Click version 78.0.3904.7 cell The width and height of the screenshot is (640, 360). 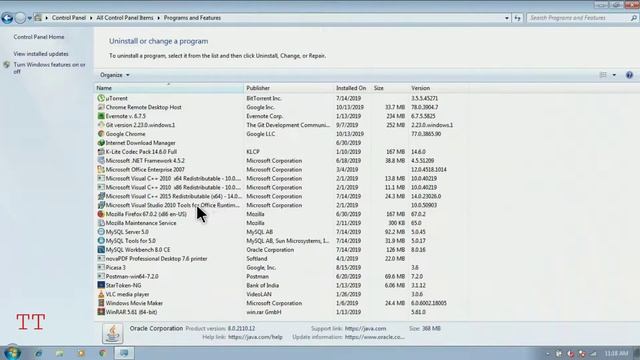pos(424,107)
